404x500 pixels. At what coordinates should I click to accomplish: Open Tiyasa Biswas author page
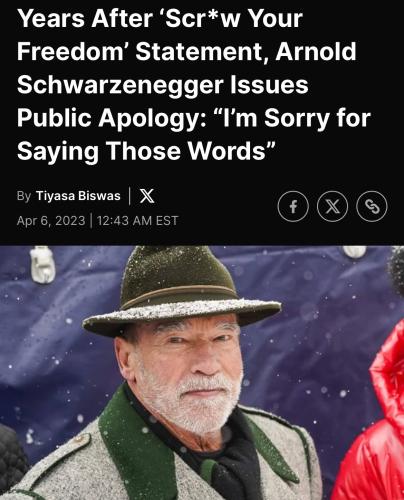(x=78, y=196)
